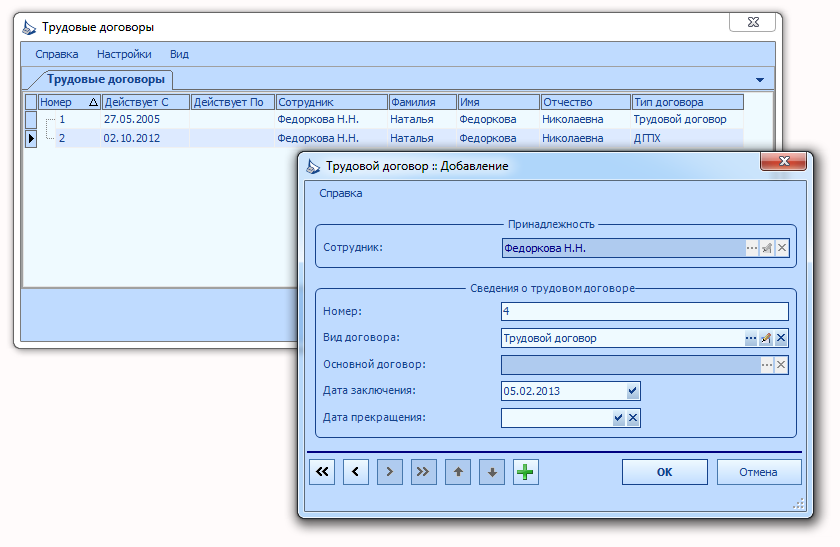The width and height of the screenshot is (840, 547).
Task: Open date picker for Дата заключения
Action: [633, 391]
